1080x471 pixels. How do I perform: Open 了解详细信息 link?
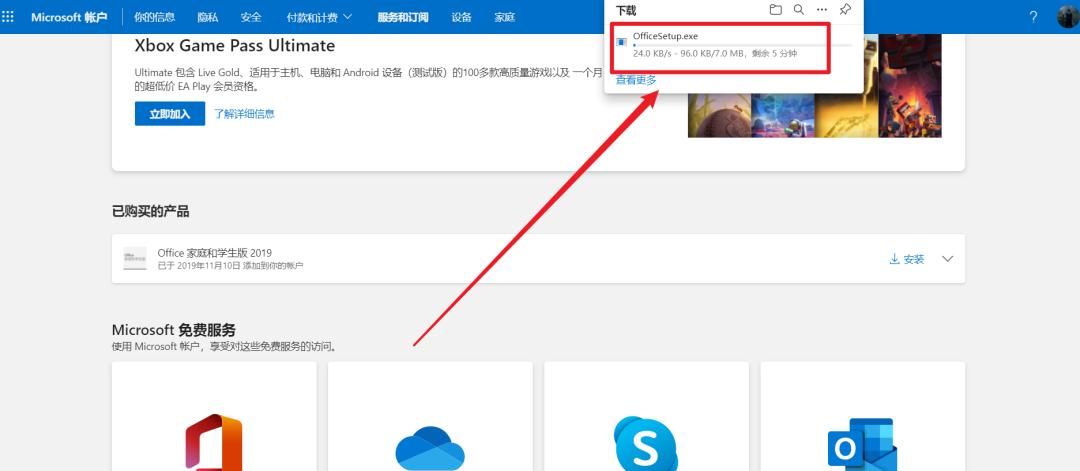click(244, 114)
